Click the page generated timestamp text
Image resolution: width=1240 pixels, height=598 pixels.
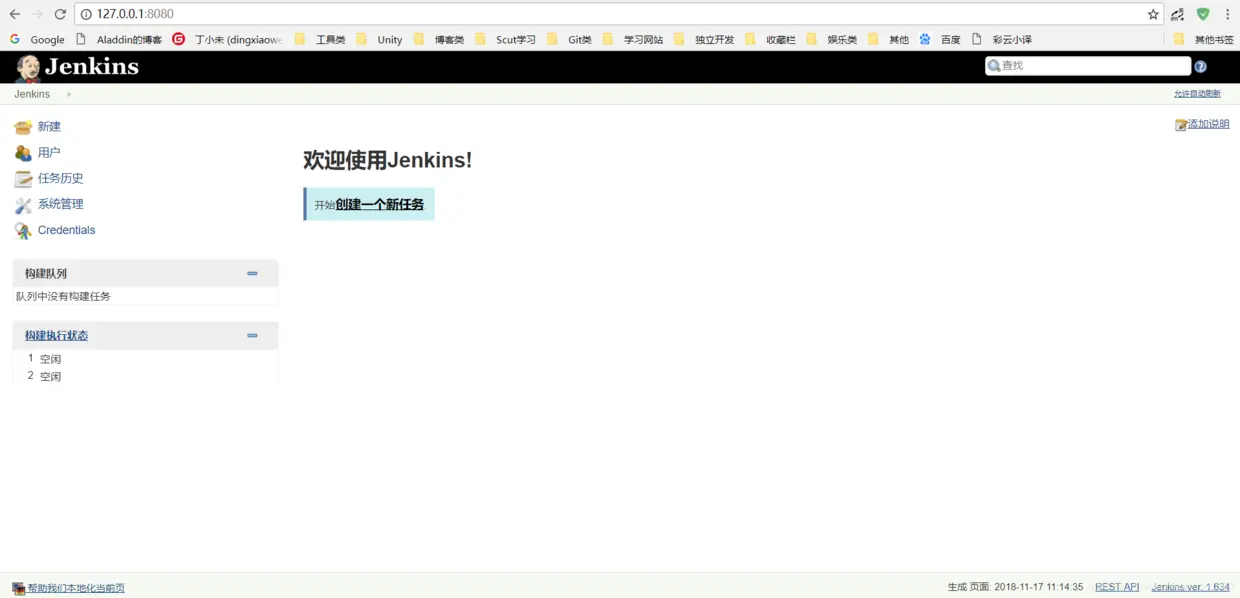click(x=1015, y=587)
